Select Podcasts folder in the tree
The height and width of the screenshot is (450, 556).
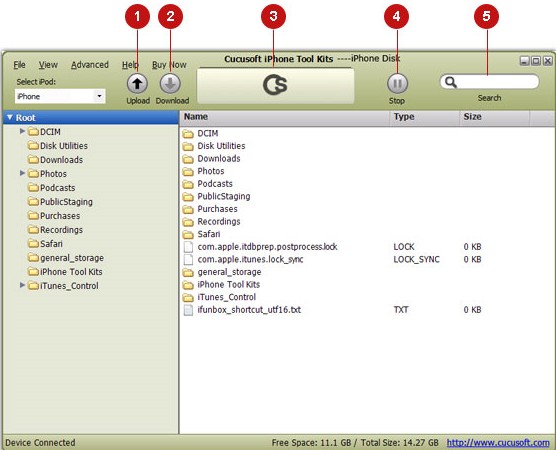[57, 188]
